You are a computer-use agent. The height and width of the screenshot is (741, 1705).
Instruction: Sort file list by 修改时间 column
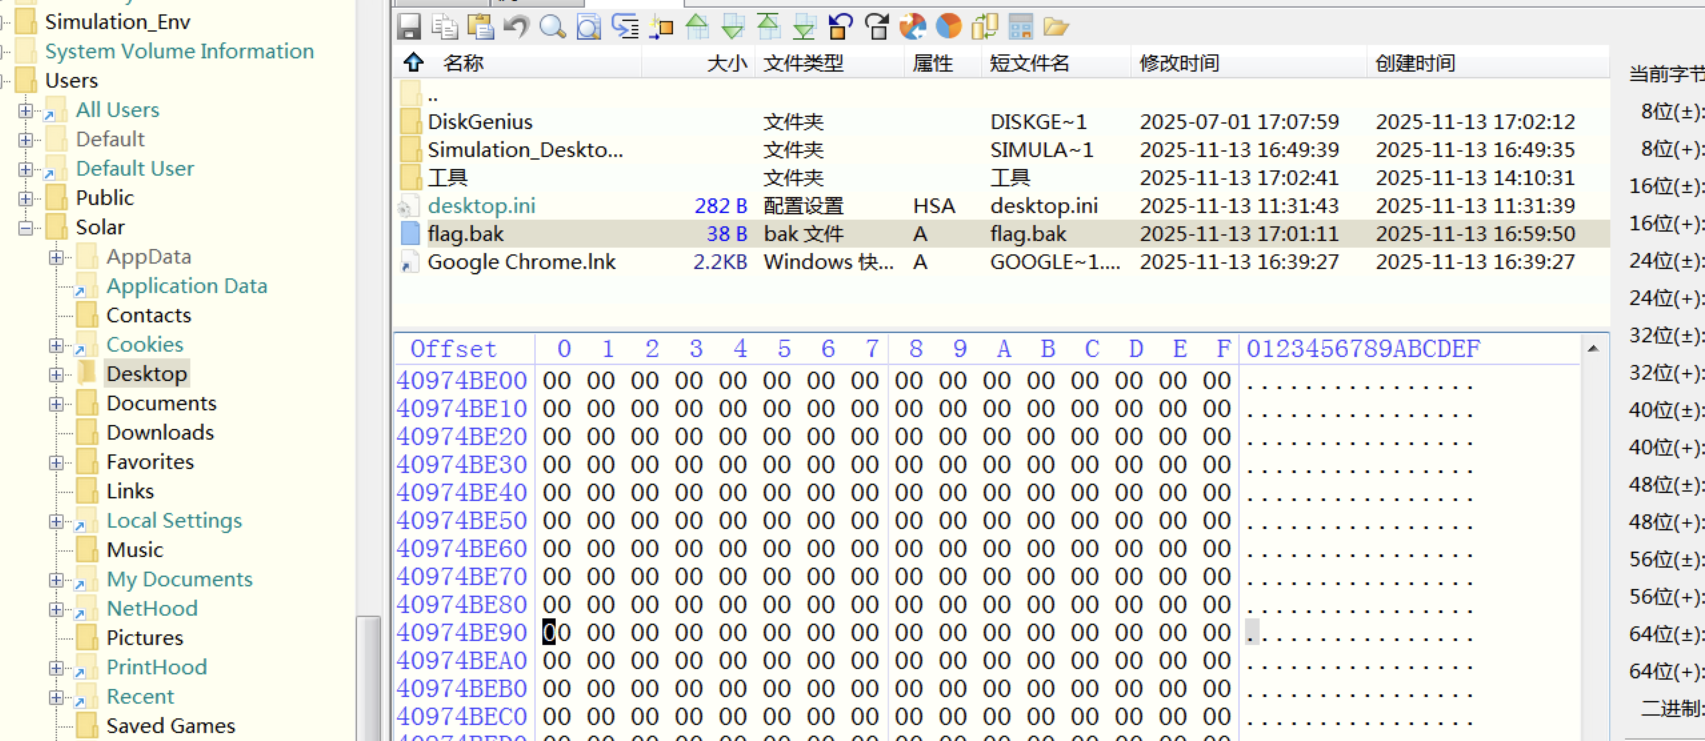pos(1179,63)
